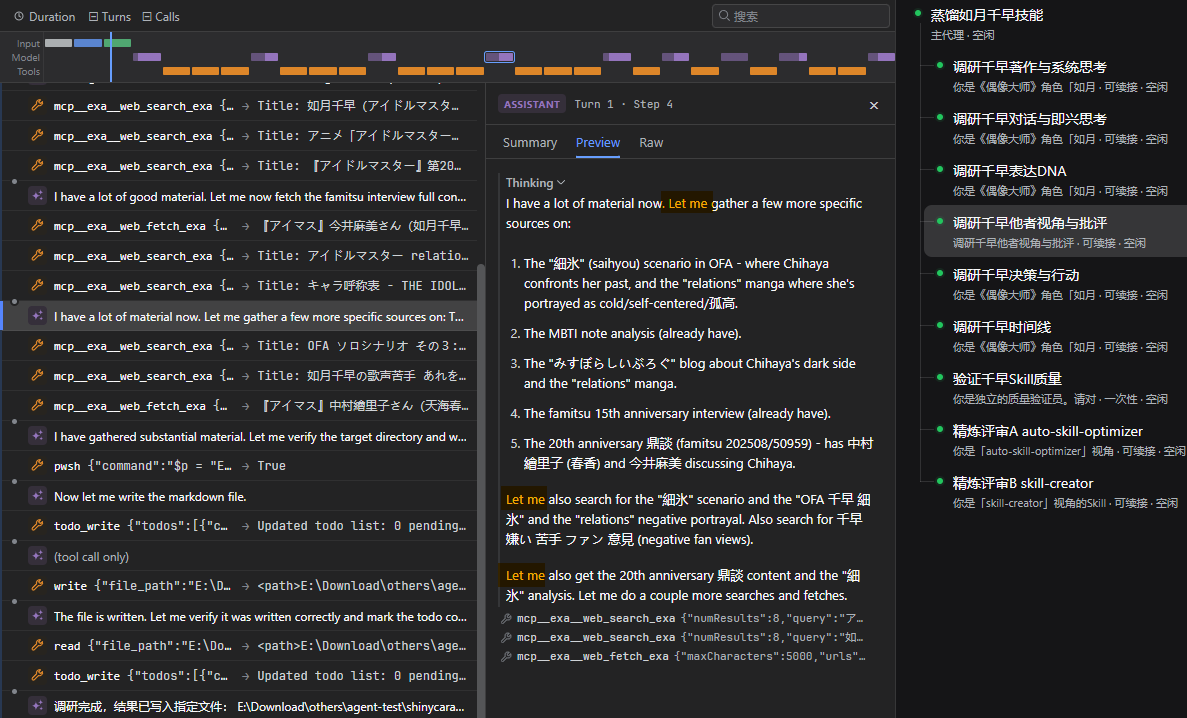Click wrench icon on the キャラ呼称表 row

coord(37,286)
